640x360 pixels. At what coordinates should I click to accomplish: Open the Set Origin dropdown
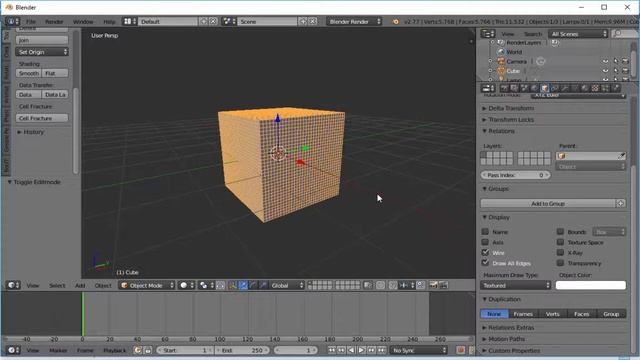tap(42, 52)
